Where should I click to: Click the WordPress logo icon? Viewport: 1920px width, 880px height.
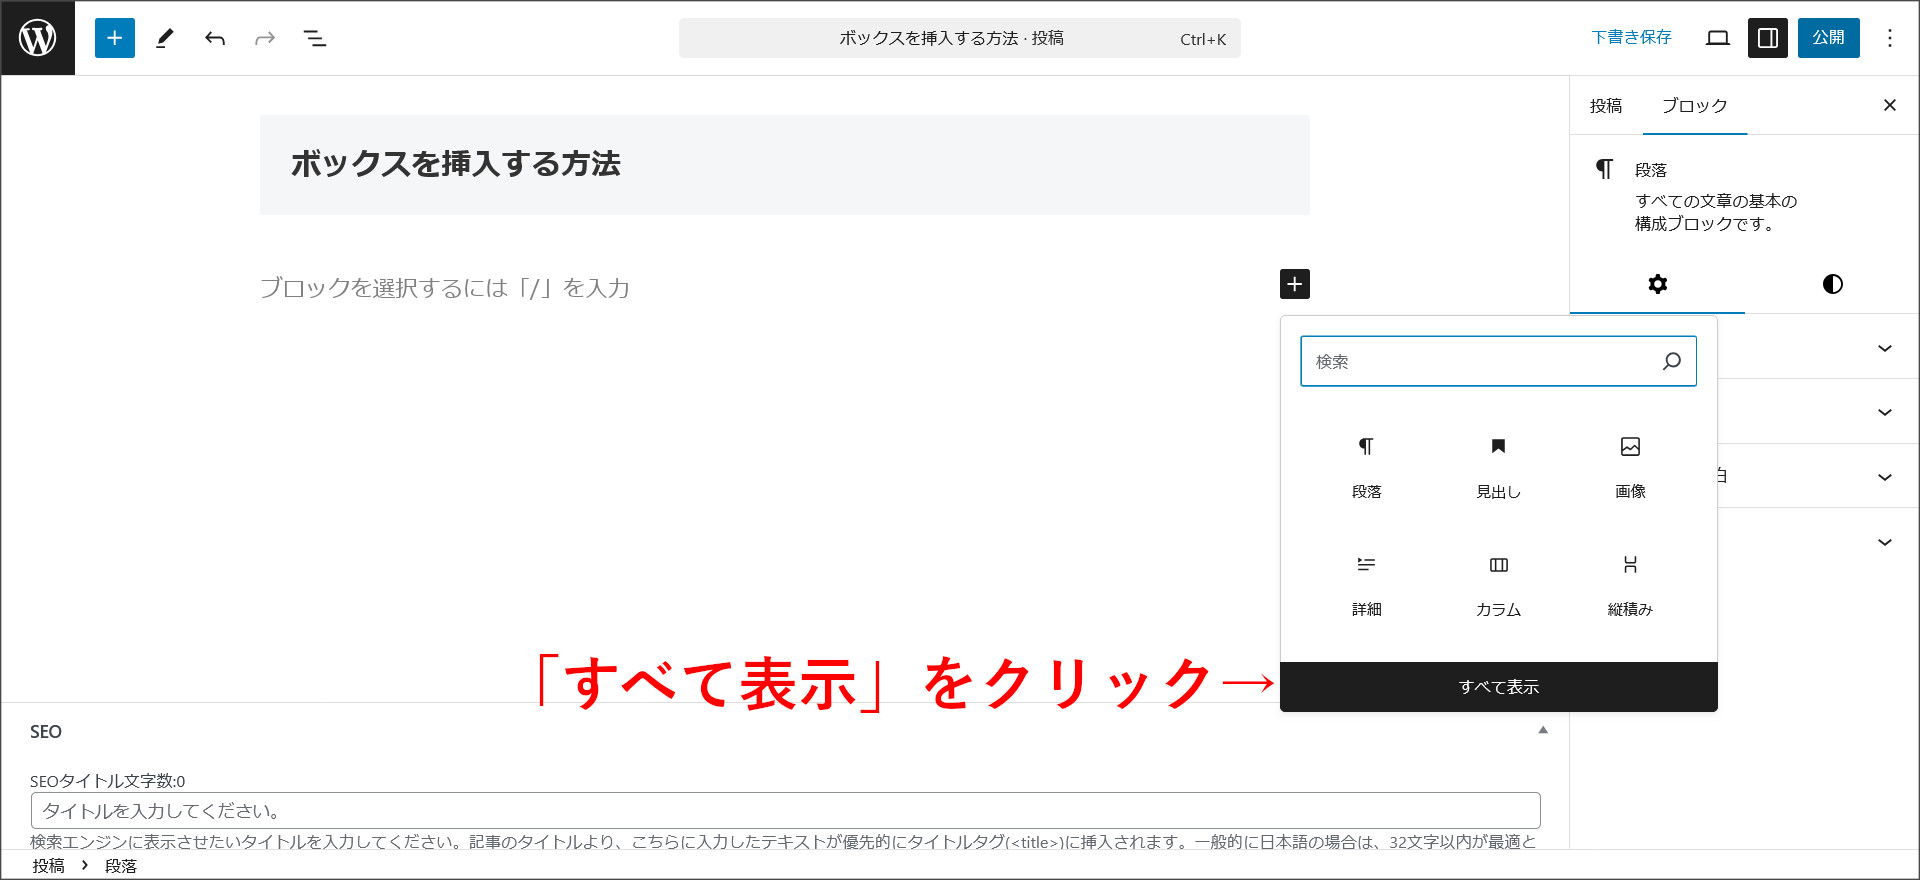[x=38, y=38]
